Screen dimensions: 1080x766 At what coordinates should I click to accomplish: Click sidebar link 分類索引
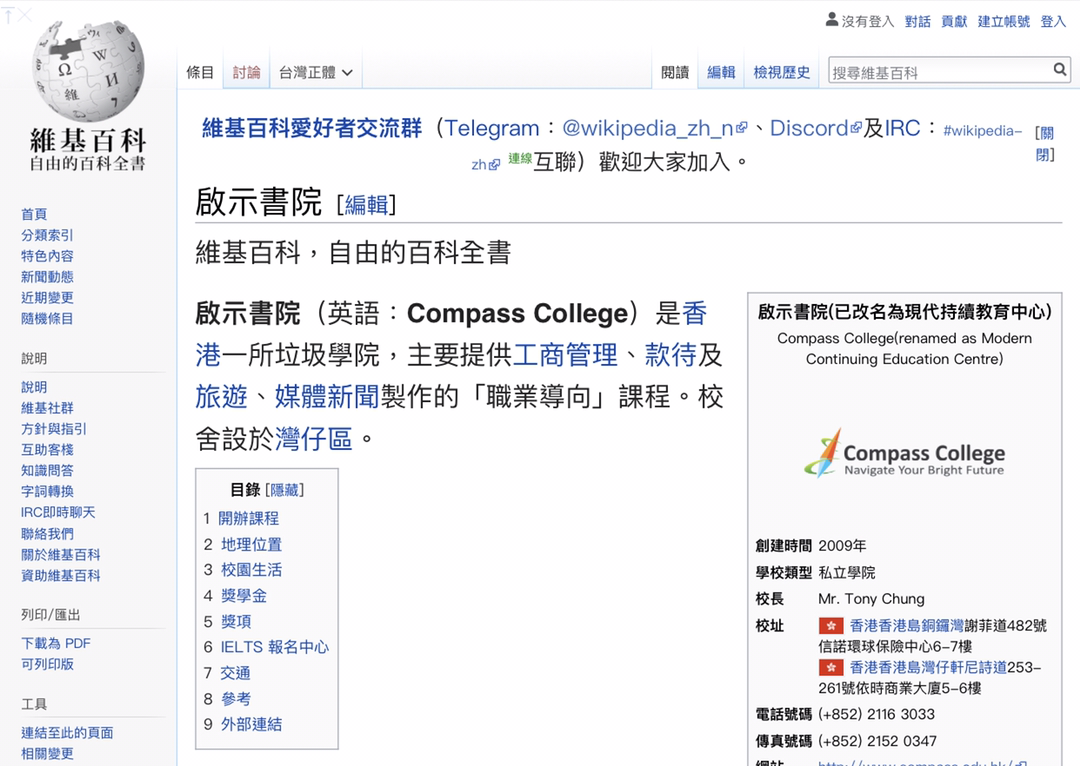coord(47,235)
